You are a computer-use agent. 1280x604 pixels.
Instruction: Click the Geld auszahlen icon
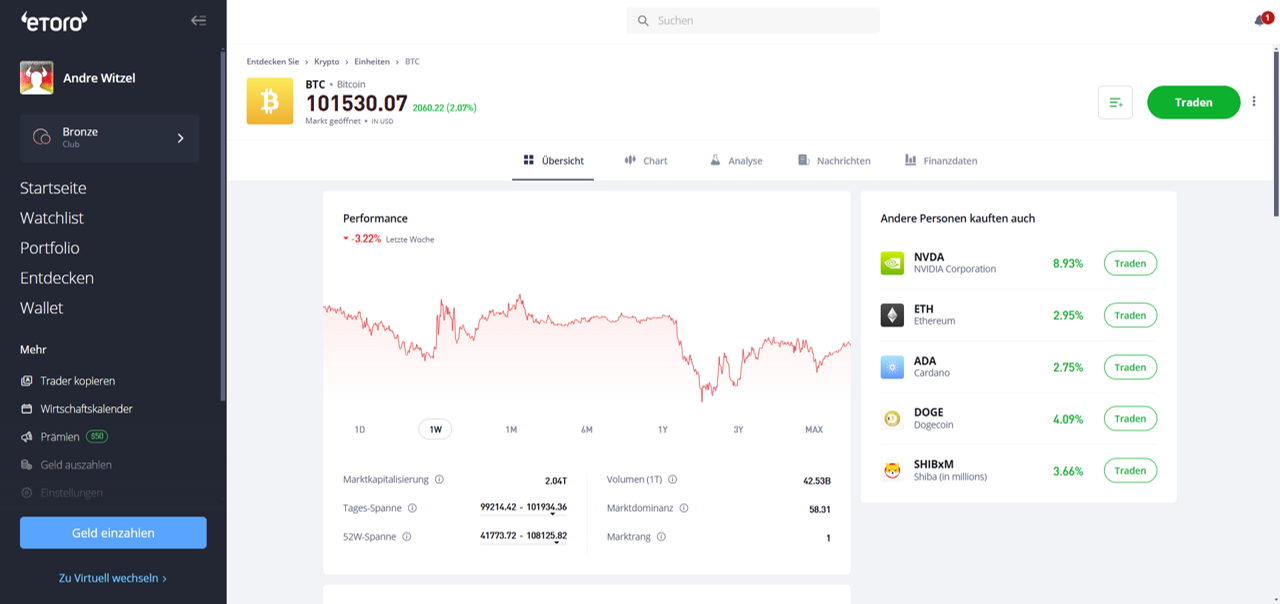[27, 465]
